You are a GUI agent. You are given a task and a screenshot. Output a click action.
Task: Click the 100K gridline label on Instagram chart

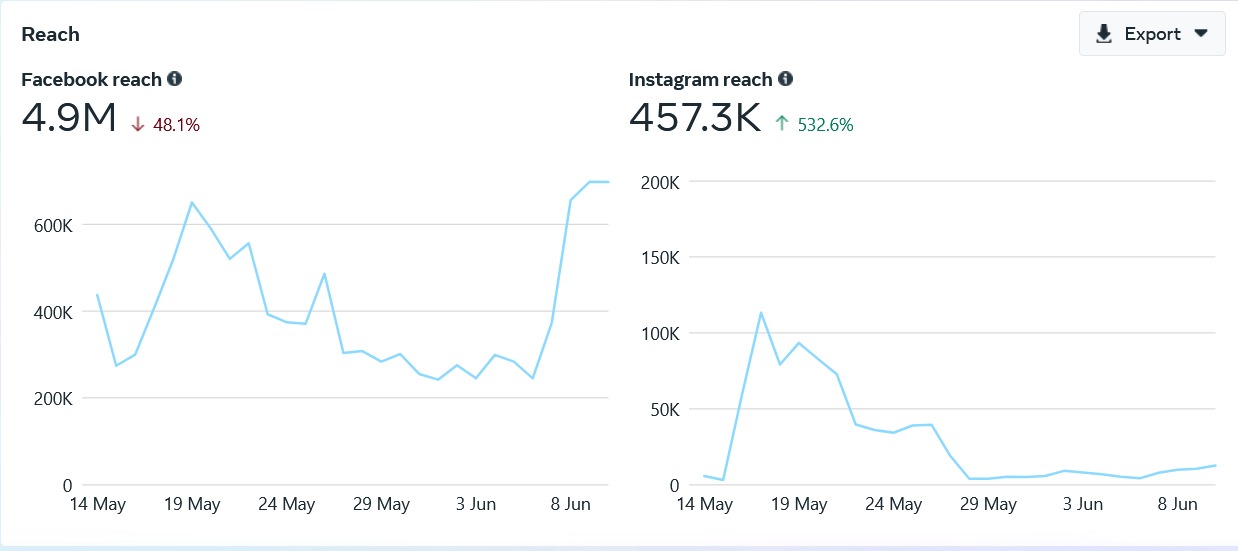660,333
